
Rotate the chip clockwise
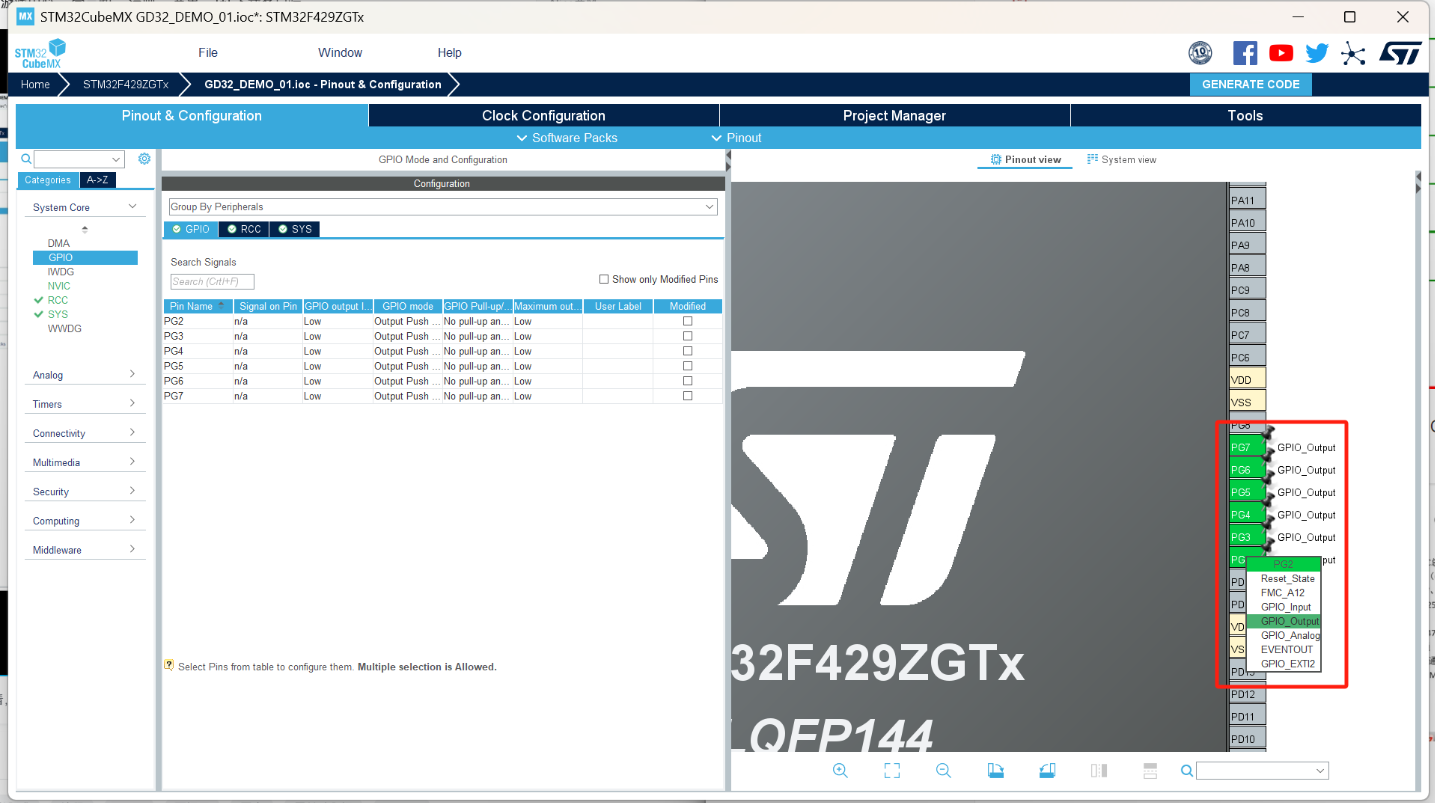(x=995, y=770)
